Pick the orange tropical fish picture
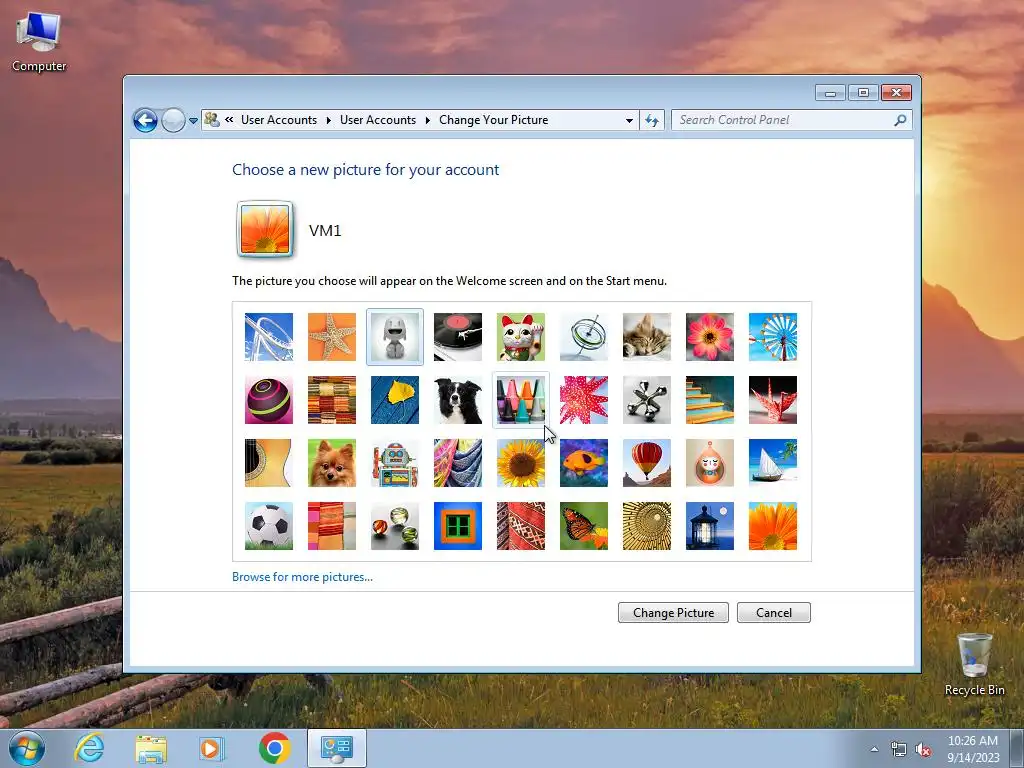This screenshot has width=1024, height=768. click(x=584, y=463)
